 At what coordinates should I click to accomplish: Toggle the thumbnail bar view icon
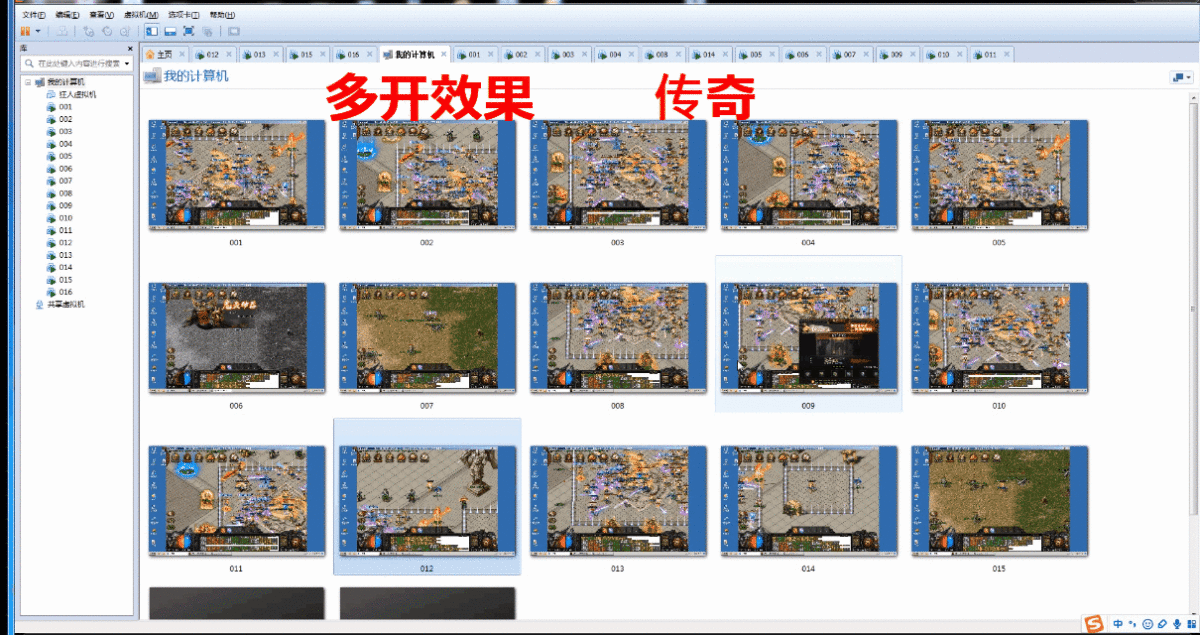coord(170,32)
